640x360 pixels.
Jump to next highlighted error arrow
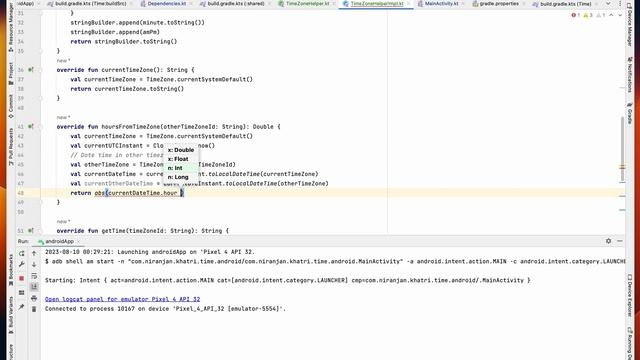pos(620,15)
